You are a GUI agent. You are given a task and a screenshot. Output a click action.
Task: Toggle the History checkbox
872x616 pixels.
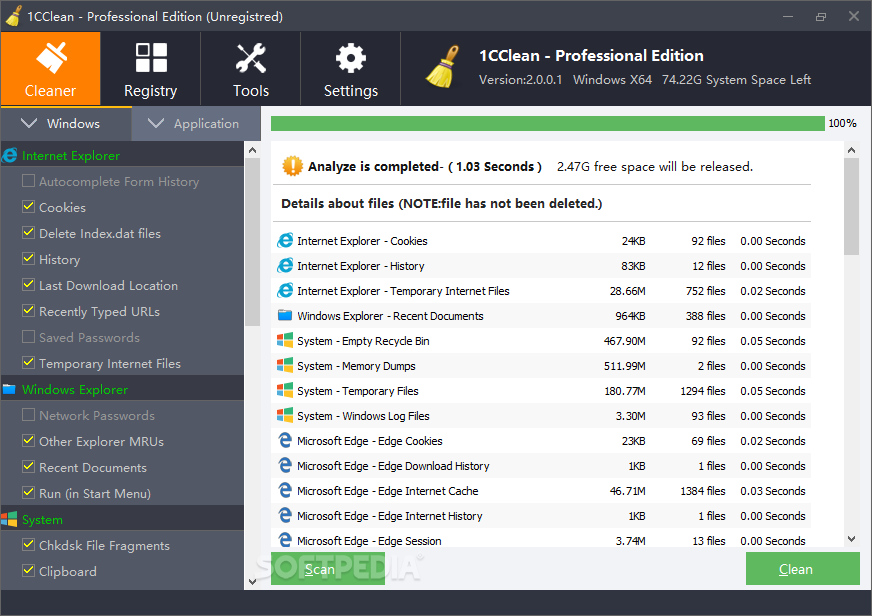(28, 259)
